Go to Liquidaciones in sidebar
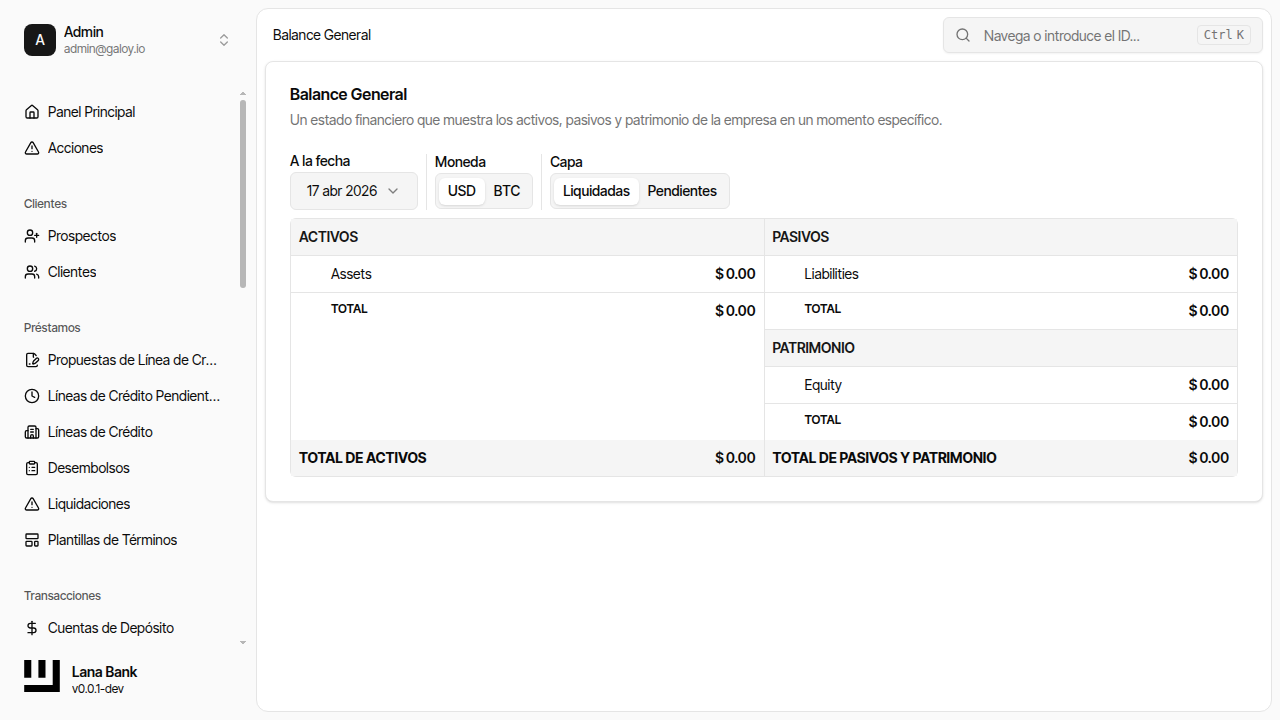1280x720 pixels. (89, 504)
